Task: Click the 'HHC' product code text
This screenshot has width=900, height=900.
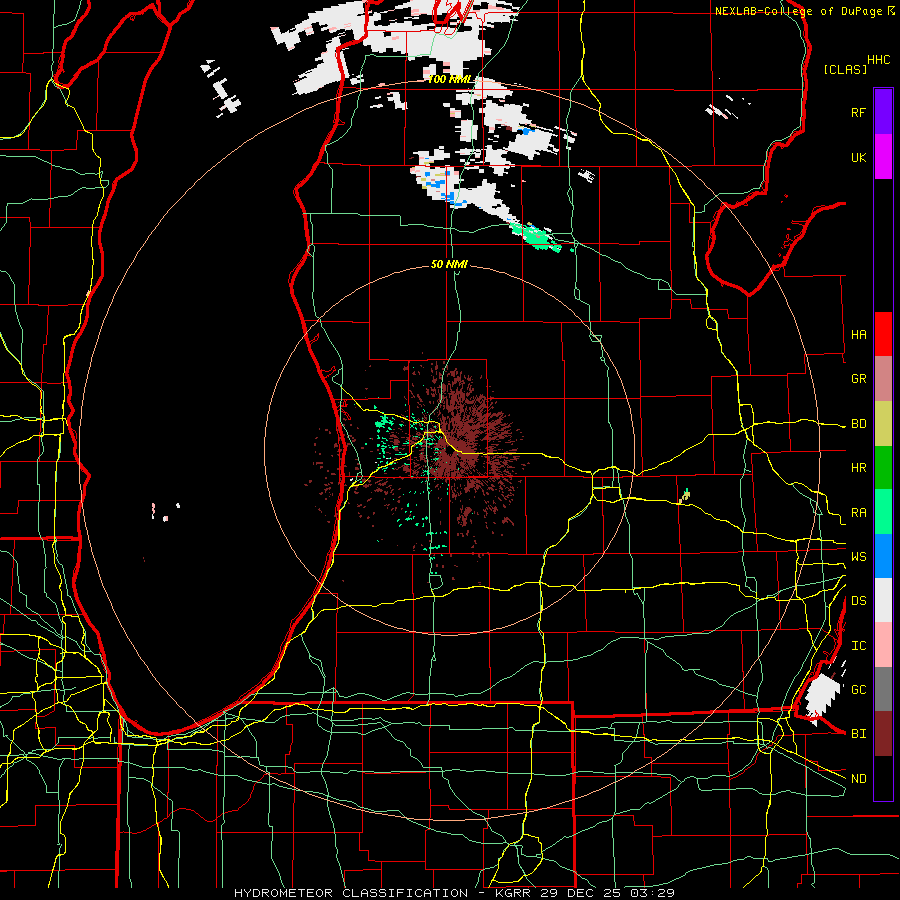Action: pyautogui.click(x=878, y=60)
